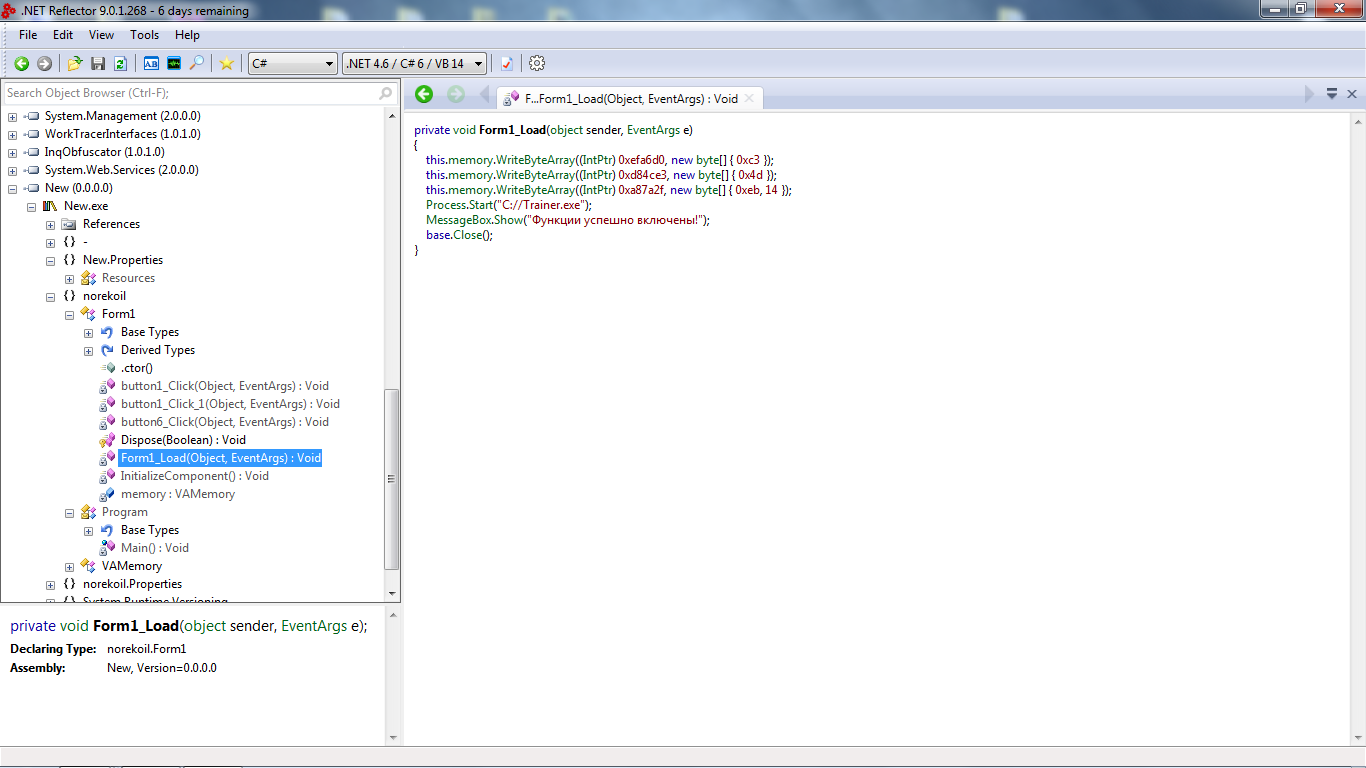Viewport: 1366px width, 768px height.
Task: Open the tab list dropdown arrow
Action: pyautogui.click(x=1332, y=93)
